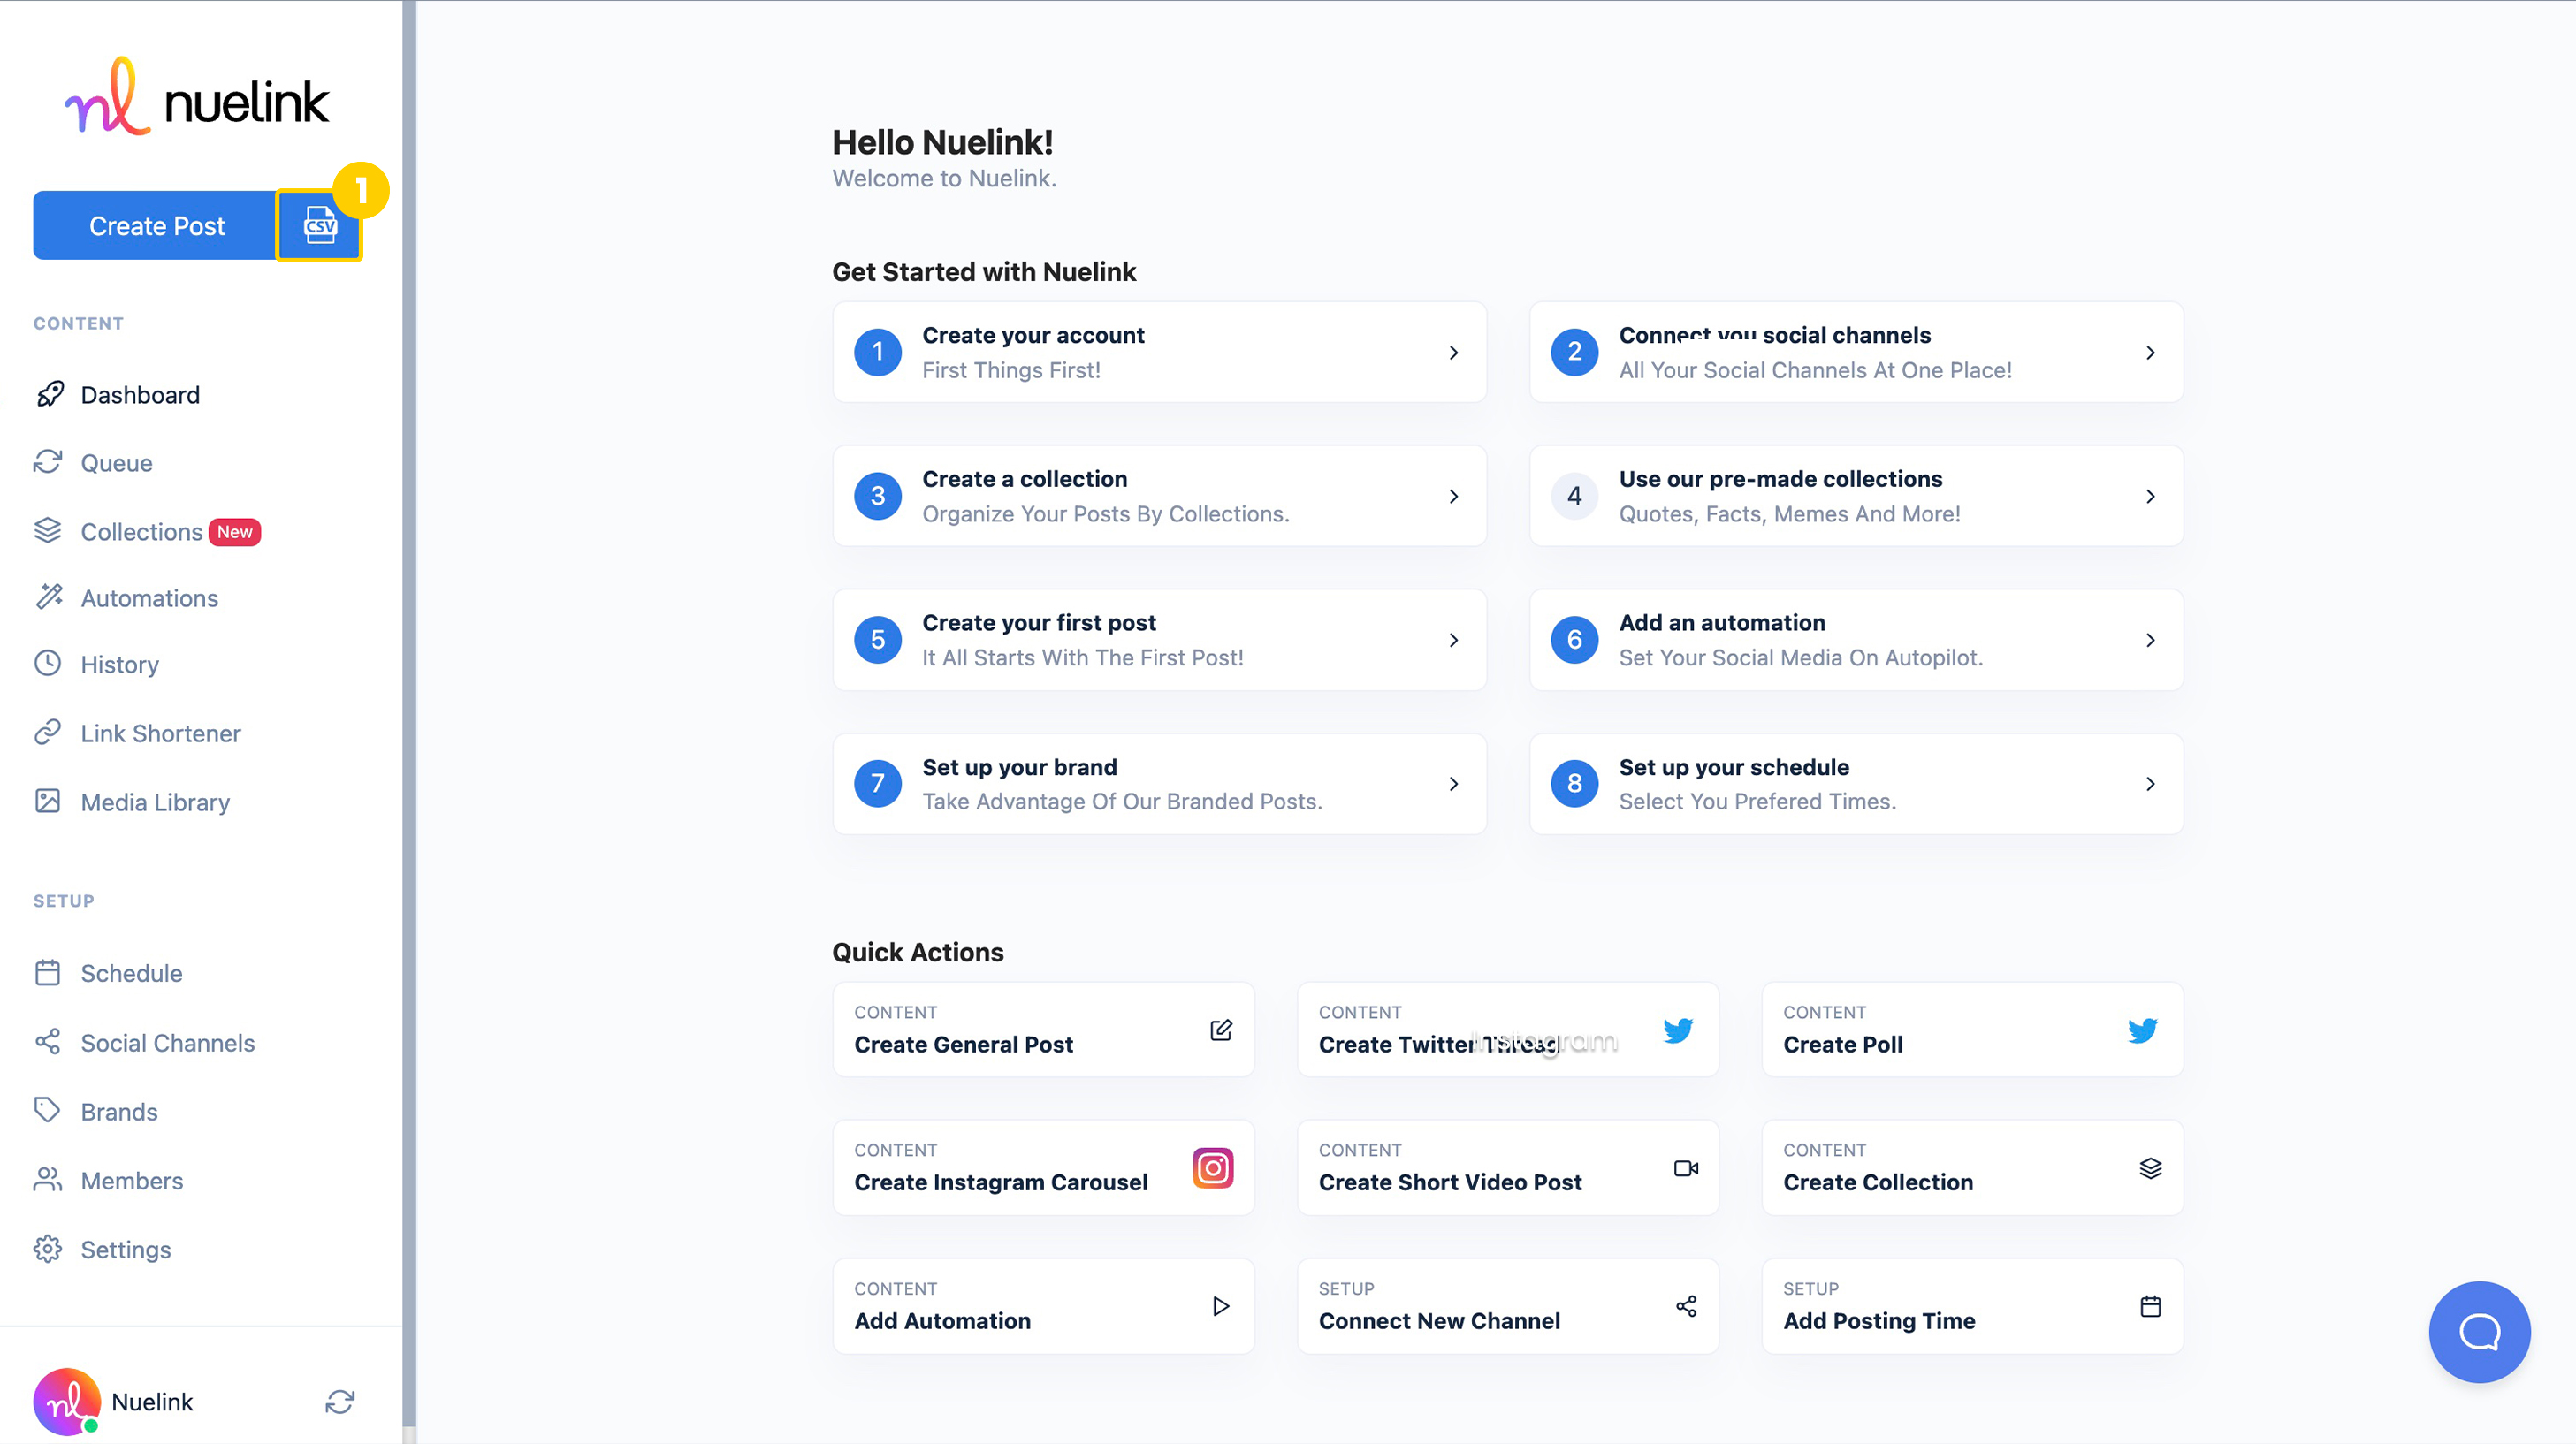2576x1444 pixels.
Task: Click video camera icon on Short Video Post
Action: click(x=1685, y=1168)
